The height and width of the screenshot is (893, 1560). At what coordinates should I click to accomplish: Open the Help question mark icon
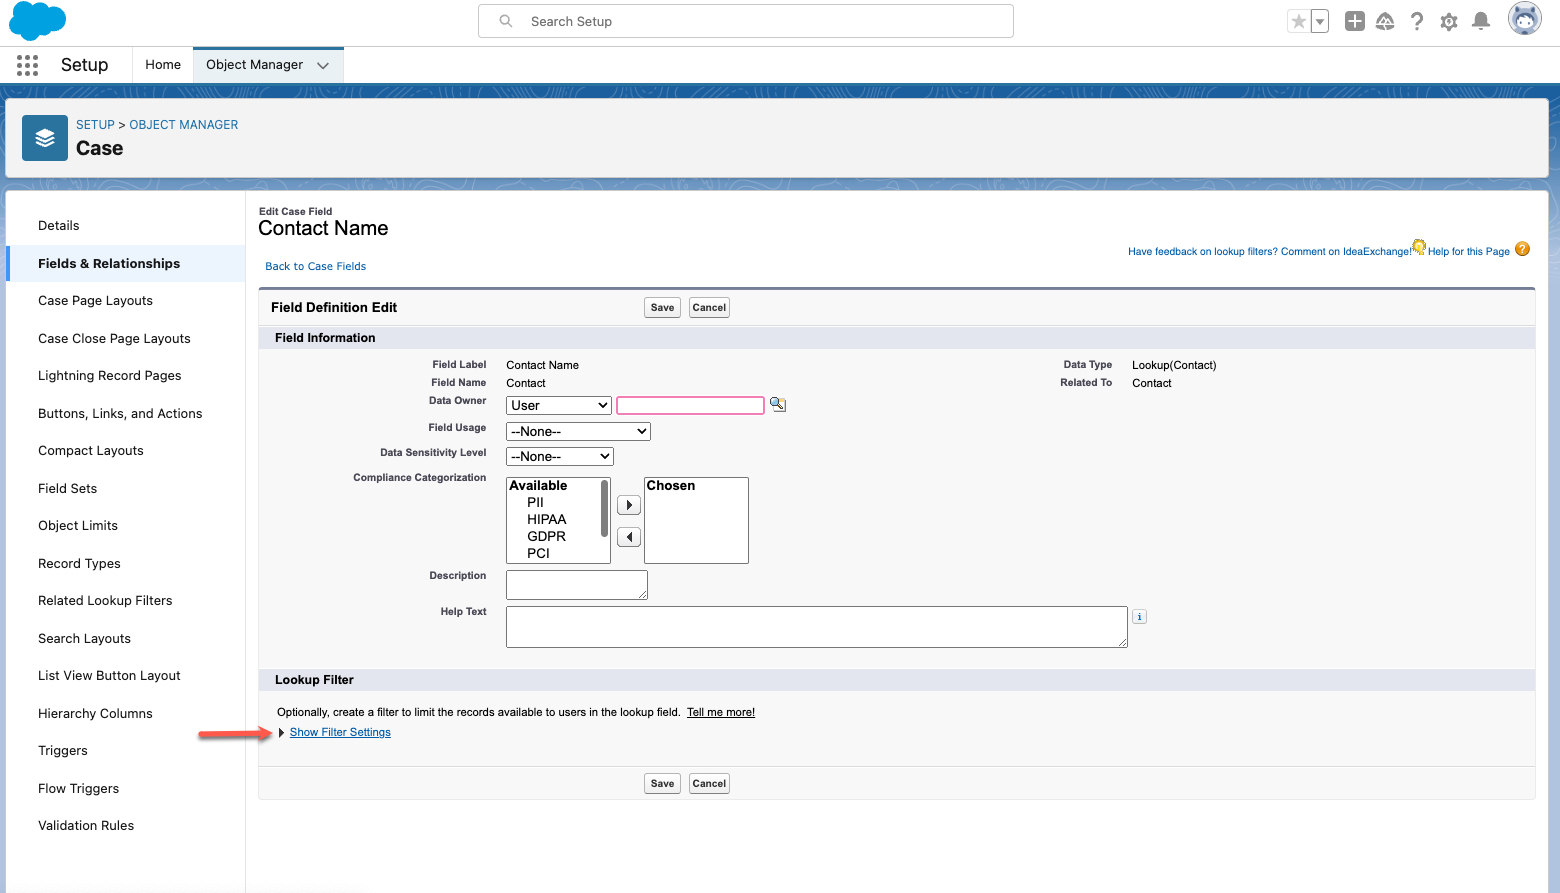click(1417, 21)
